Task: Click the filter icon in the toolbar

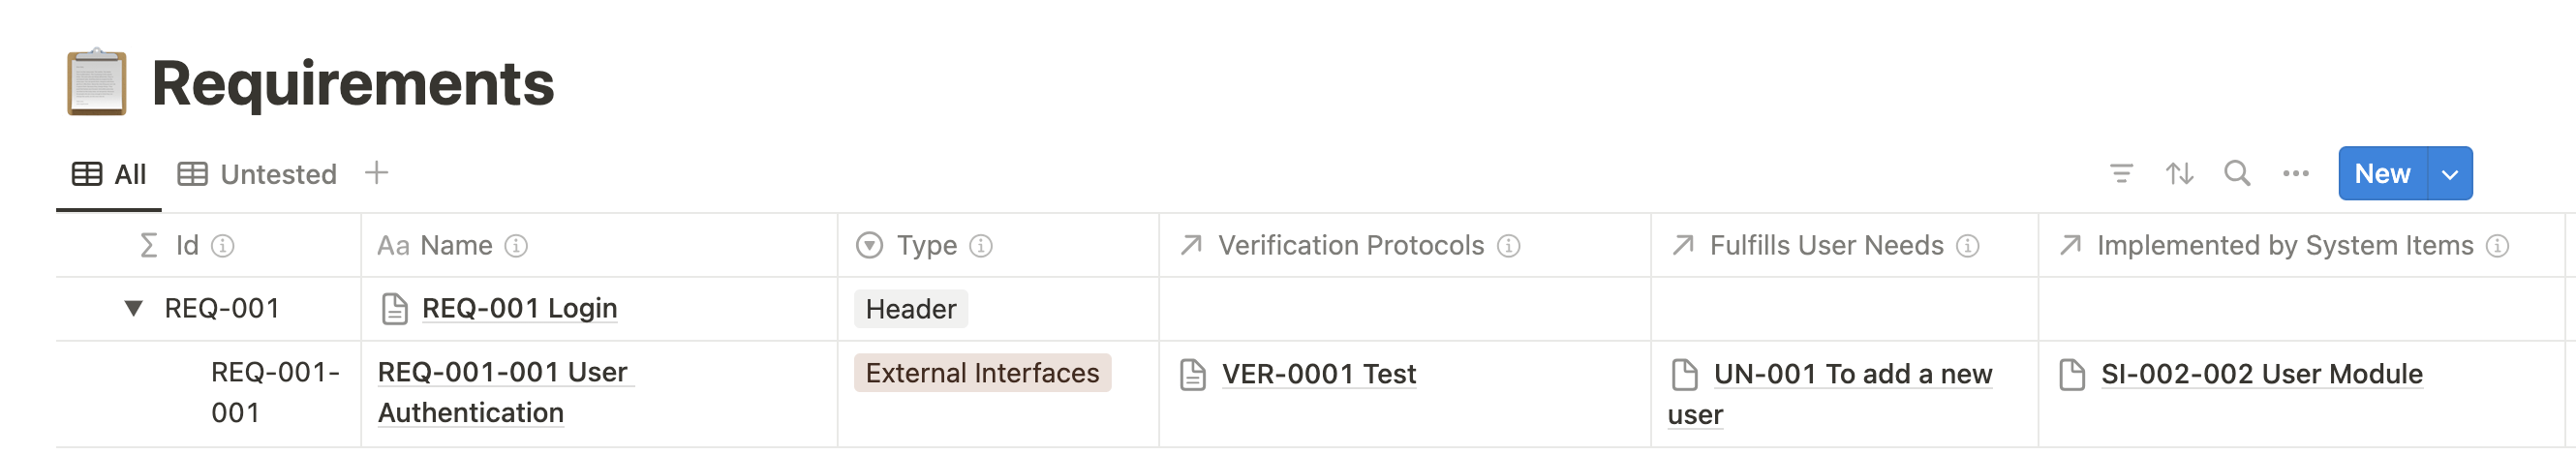Action: [x=2121, y=174]
